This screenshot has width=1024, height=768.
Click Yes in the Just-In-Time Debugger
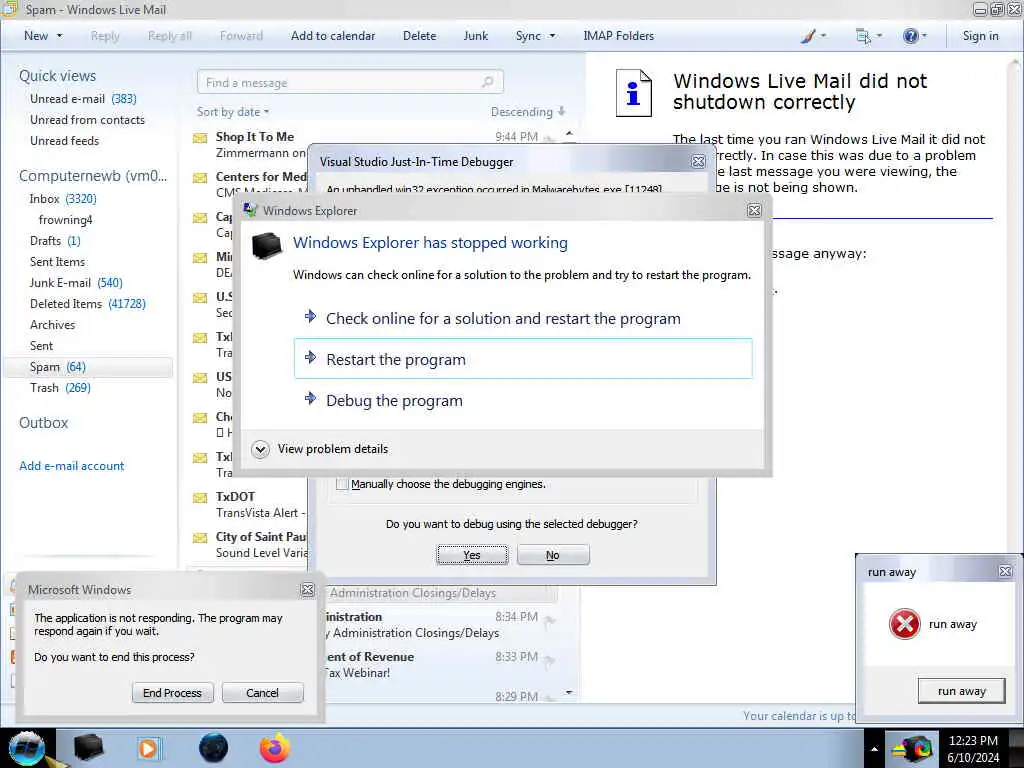(472, 554)
